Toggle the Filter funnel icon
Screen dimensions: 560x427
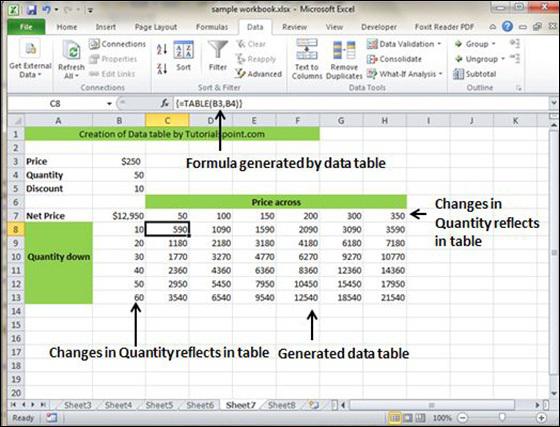218,50
